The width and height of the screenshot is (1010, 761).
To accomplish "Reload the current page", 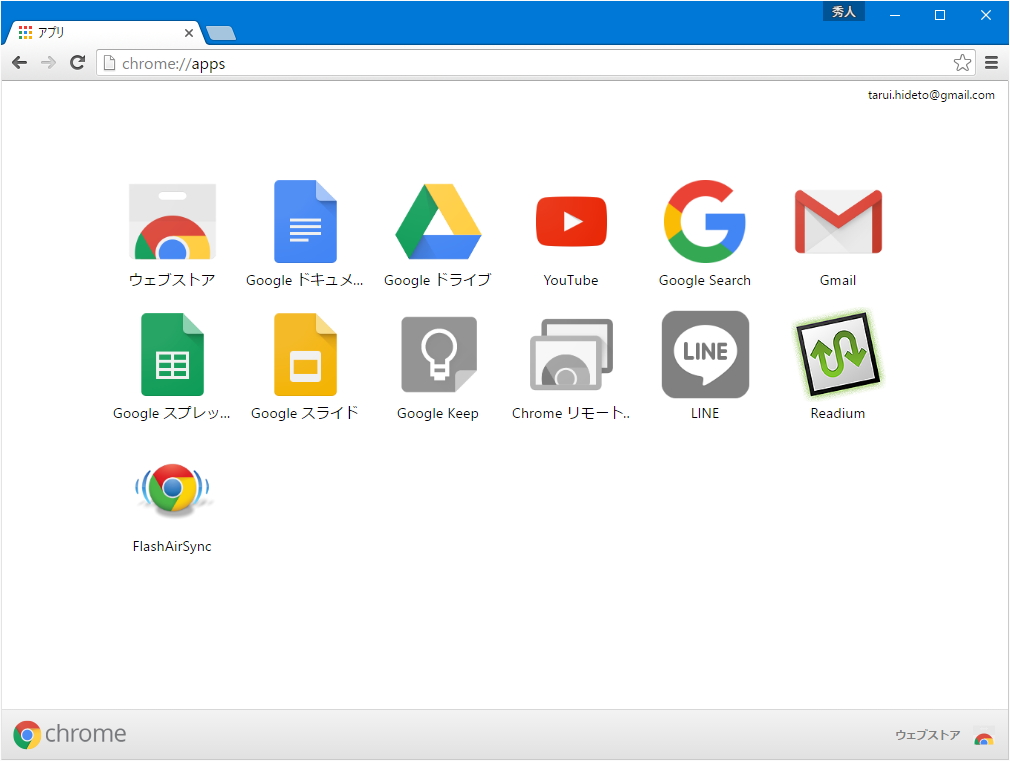I will pos(77,63).
